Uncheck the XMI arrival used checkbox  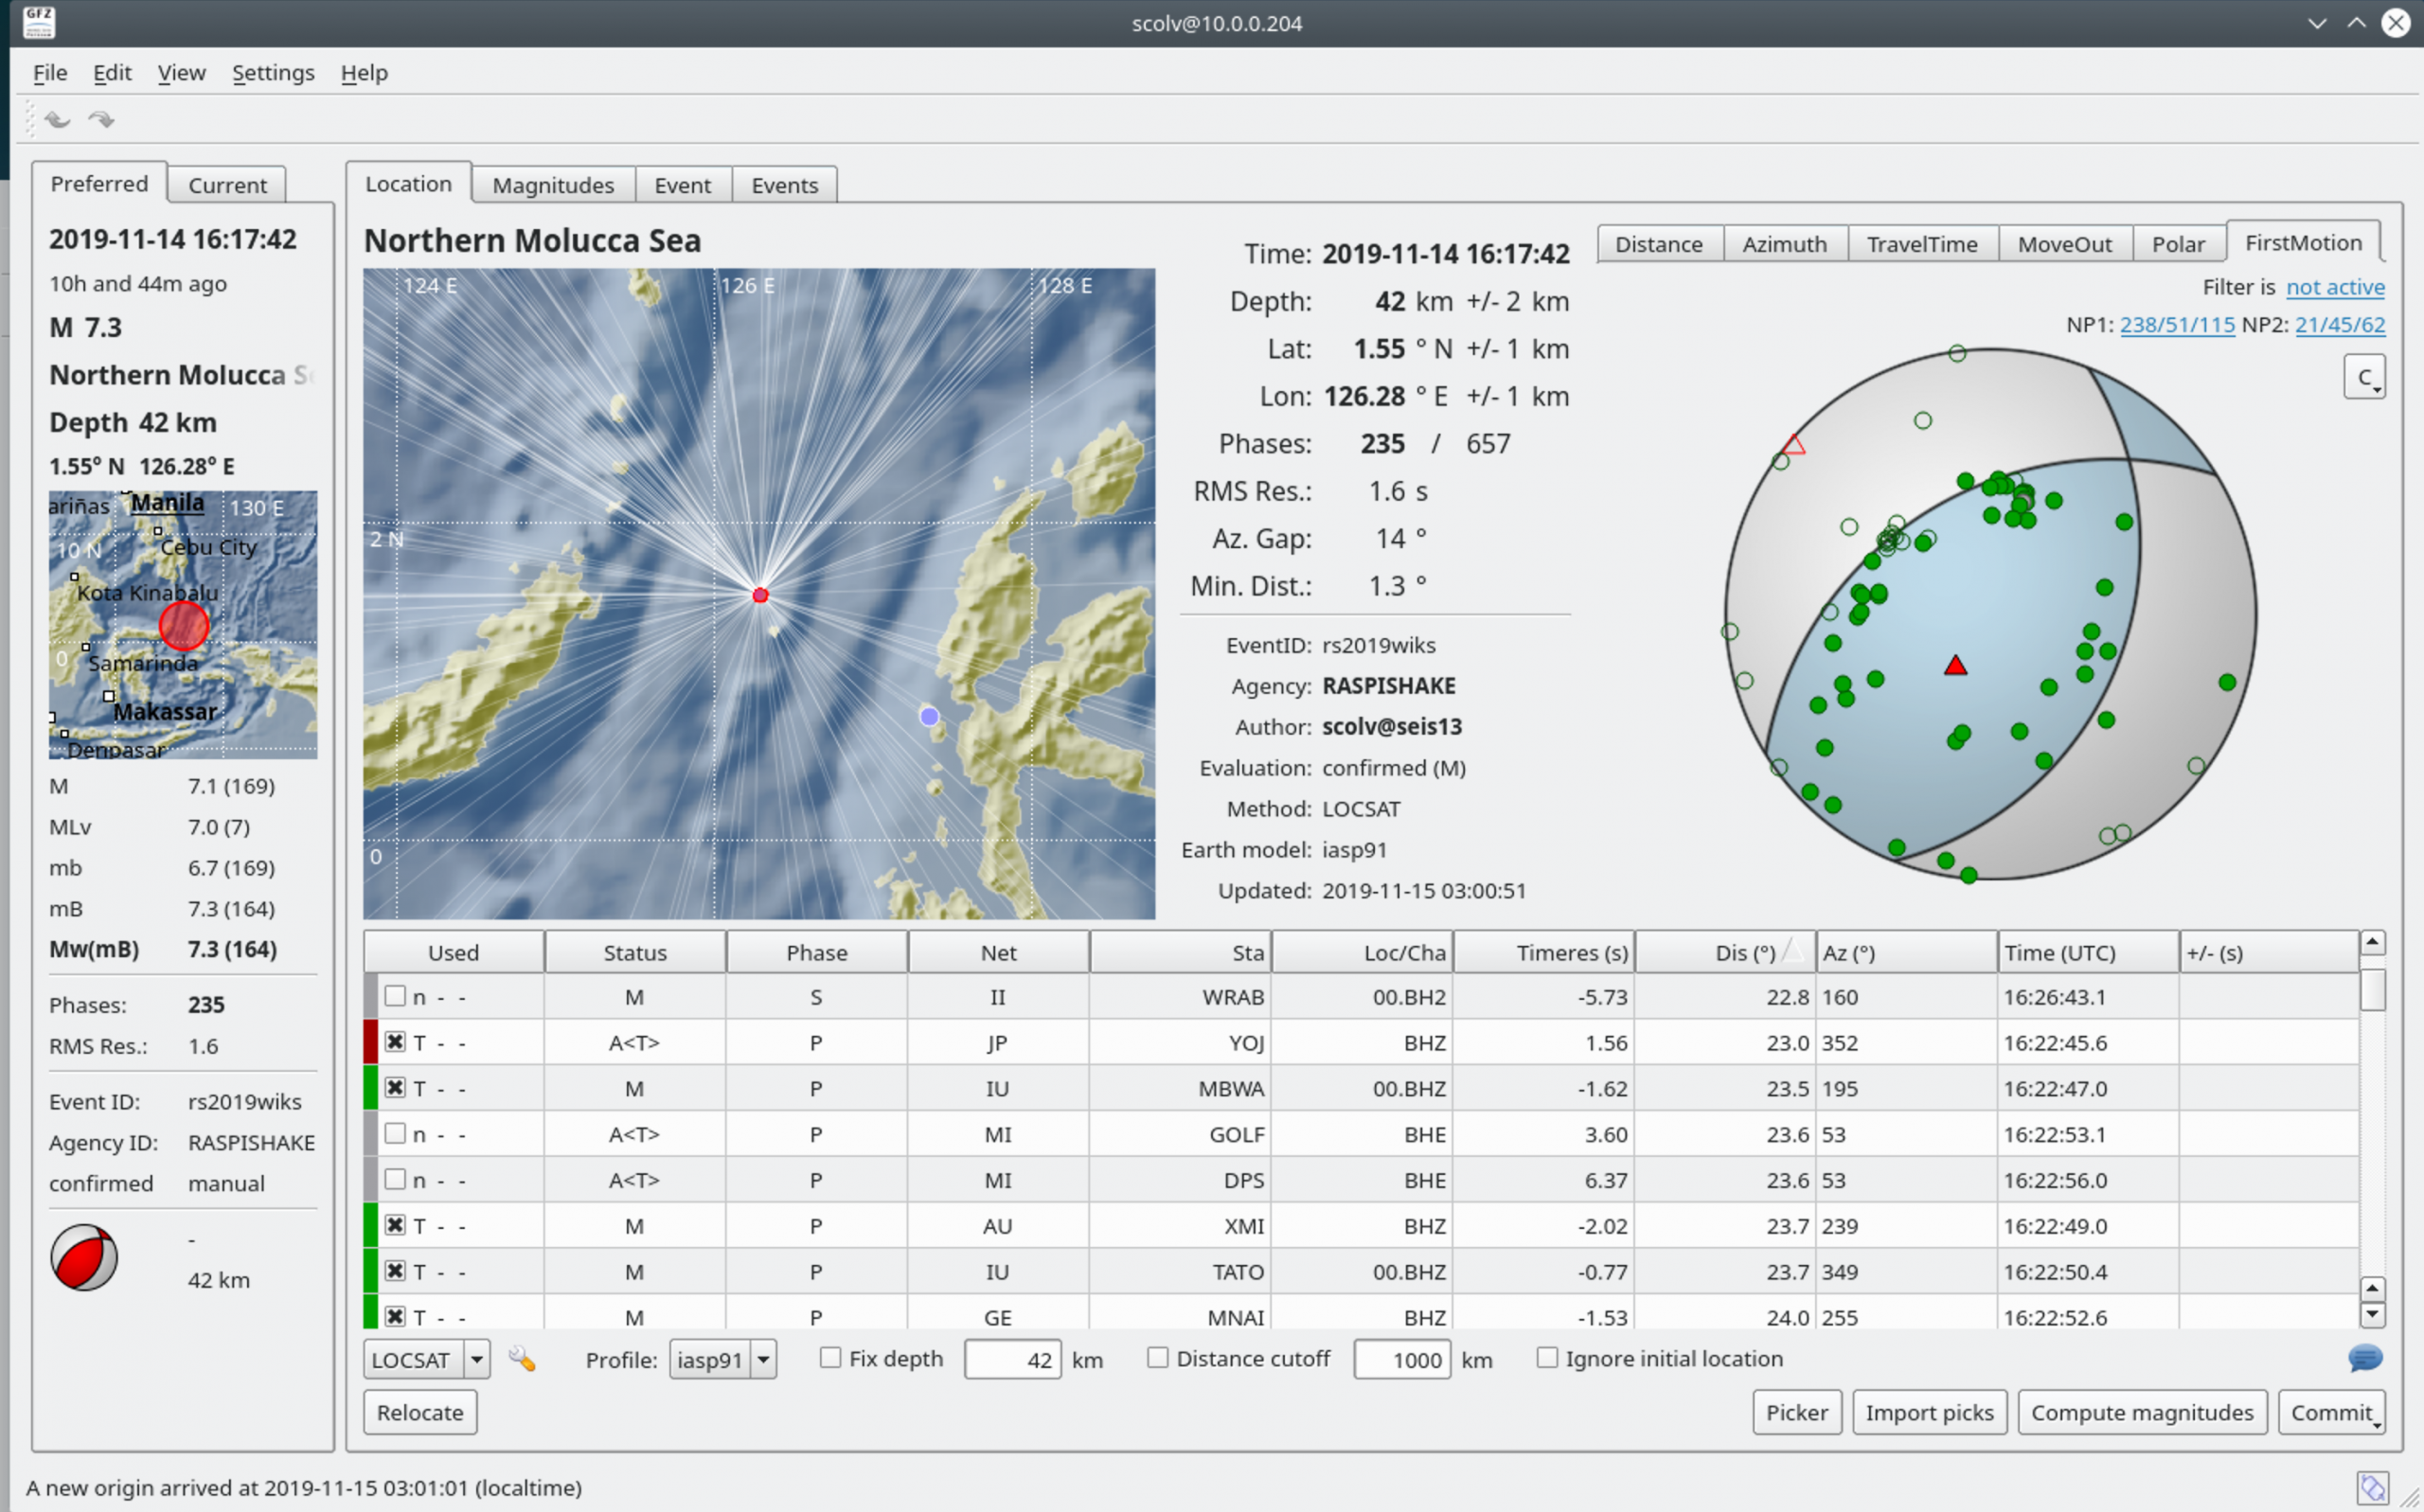395,1225
